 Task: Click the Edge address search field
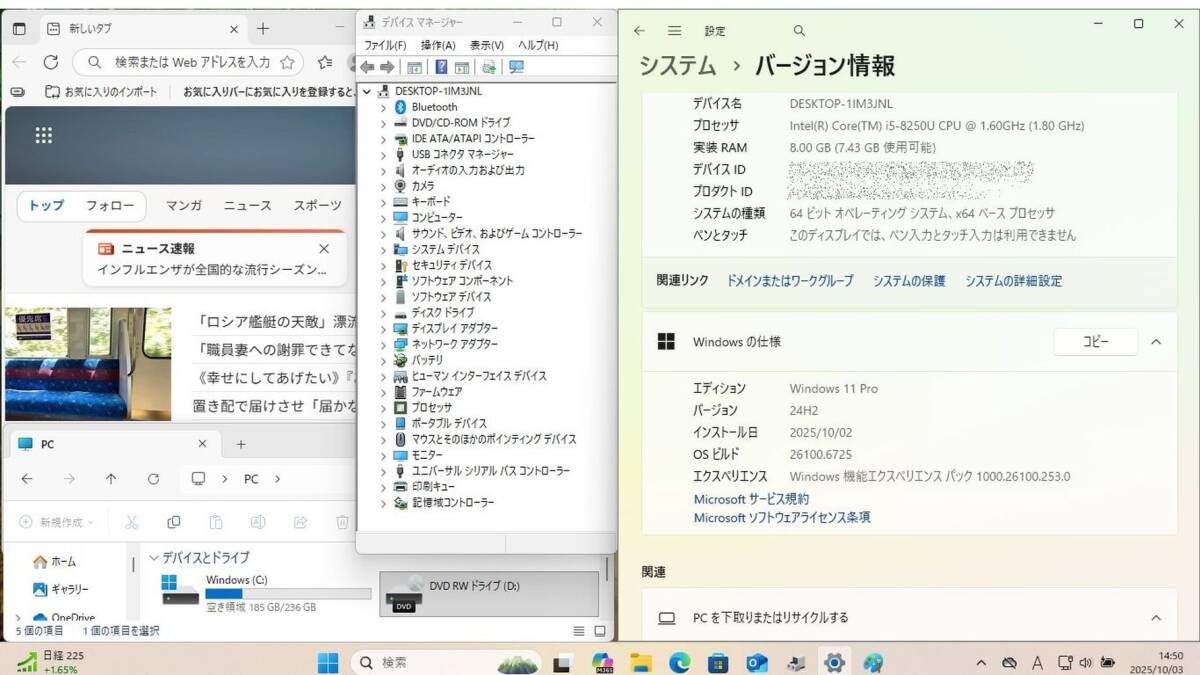192,62
